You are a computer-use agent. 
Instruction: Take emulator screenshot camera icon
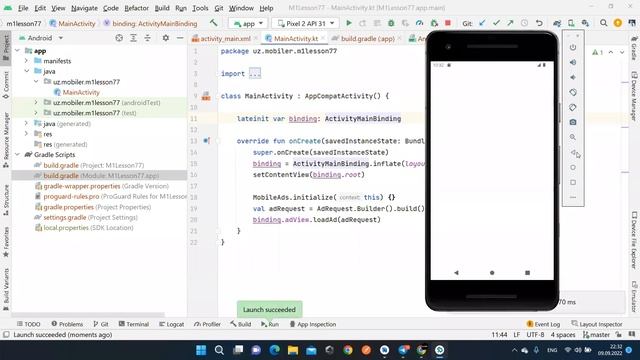pyautogui.click(x=573, y=122)
